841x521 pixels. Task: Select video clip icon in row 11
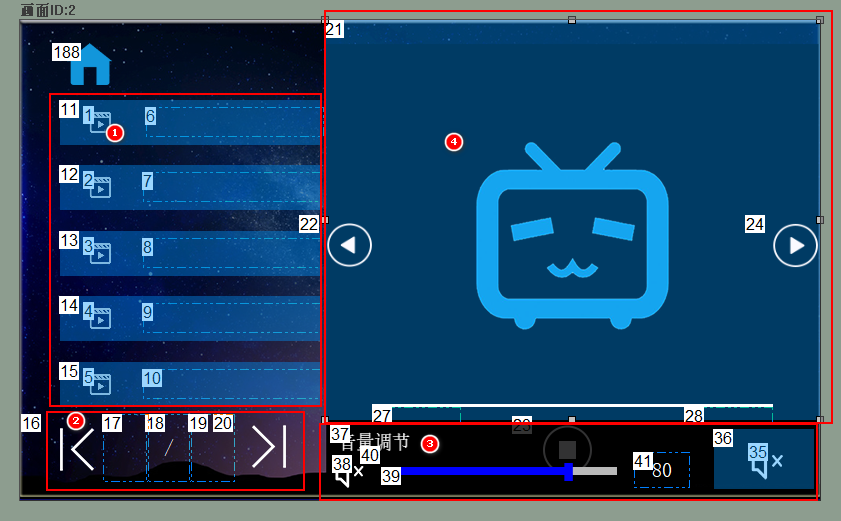coord(100,123)
